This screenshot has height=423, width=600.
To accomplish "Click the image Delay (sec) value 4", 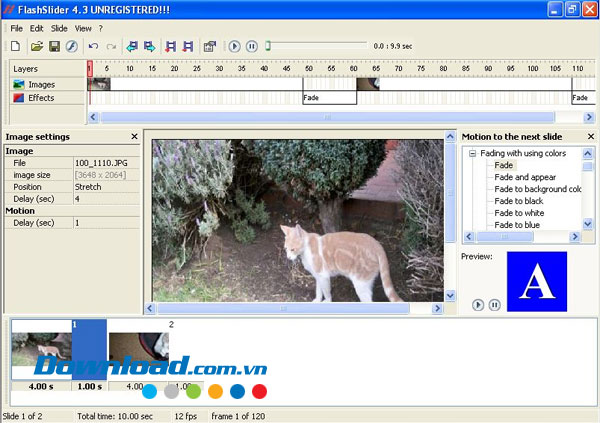I will point(106,199).
